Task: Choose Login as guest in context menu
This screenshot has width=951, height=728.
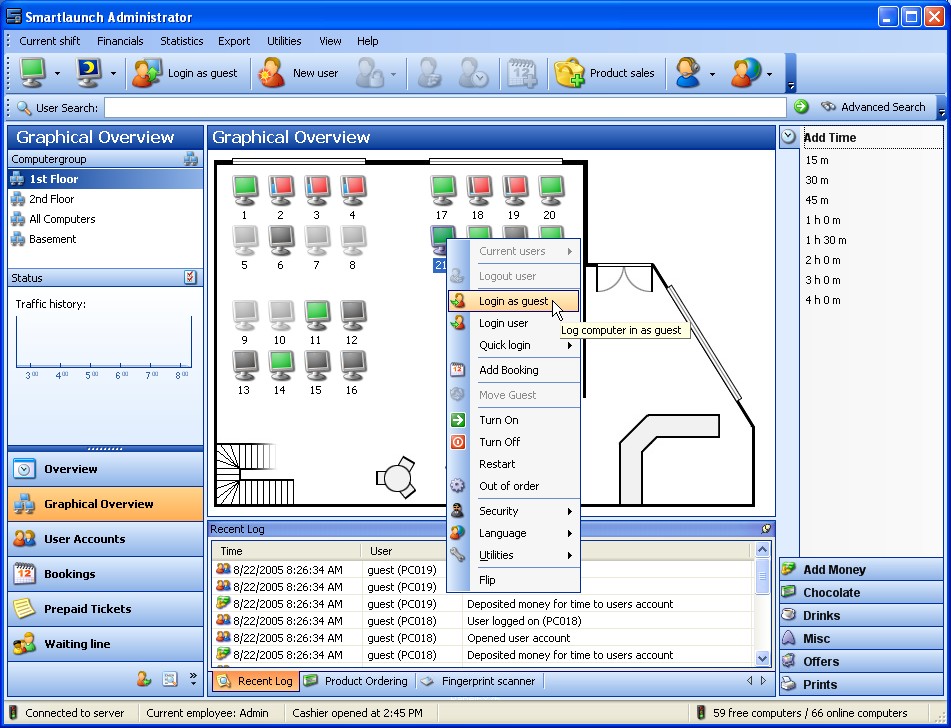Action: coord(513,301)
